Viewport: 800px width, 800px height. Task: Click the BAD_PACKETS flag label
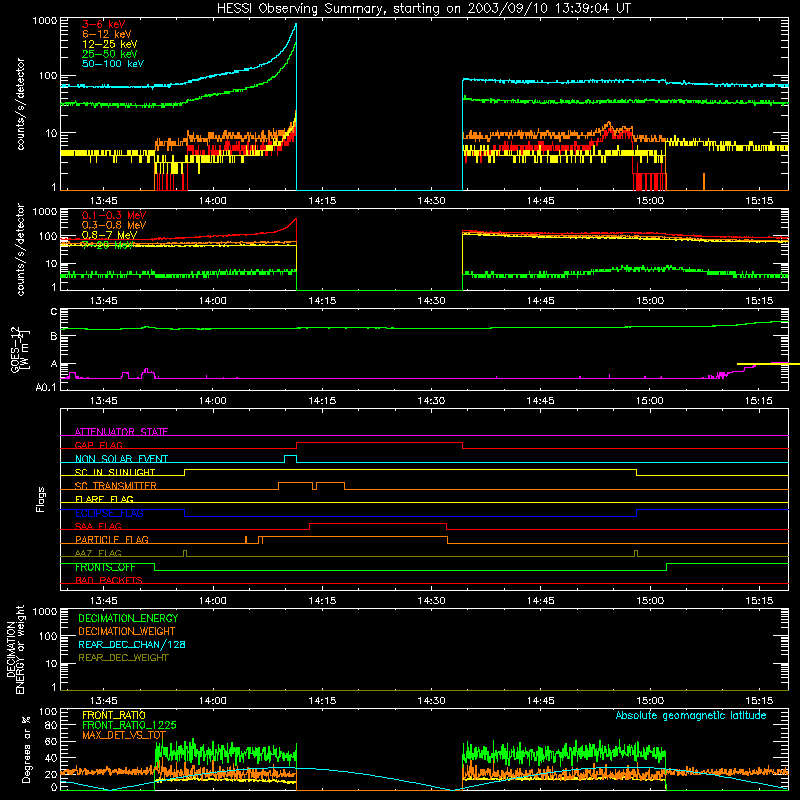(109, 581)
